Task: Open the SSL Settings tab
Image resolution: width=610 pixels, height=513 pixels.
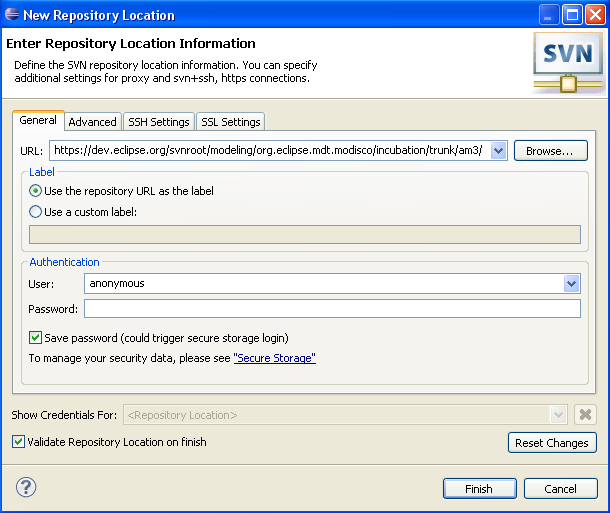Action: pos(231,122)
